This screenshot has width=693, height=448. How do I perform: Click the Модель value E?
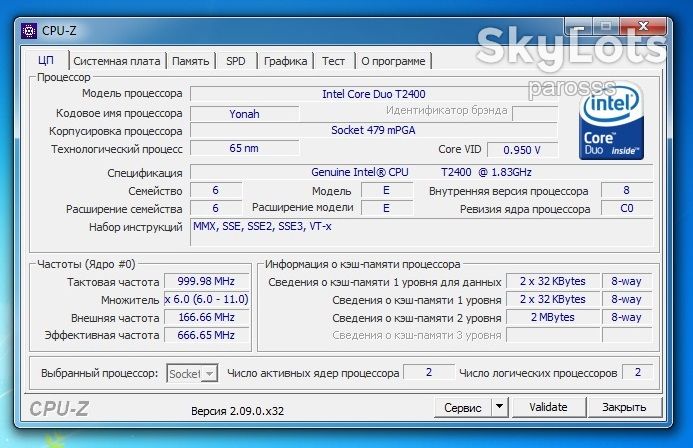click(x=387, y=190)
